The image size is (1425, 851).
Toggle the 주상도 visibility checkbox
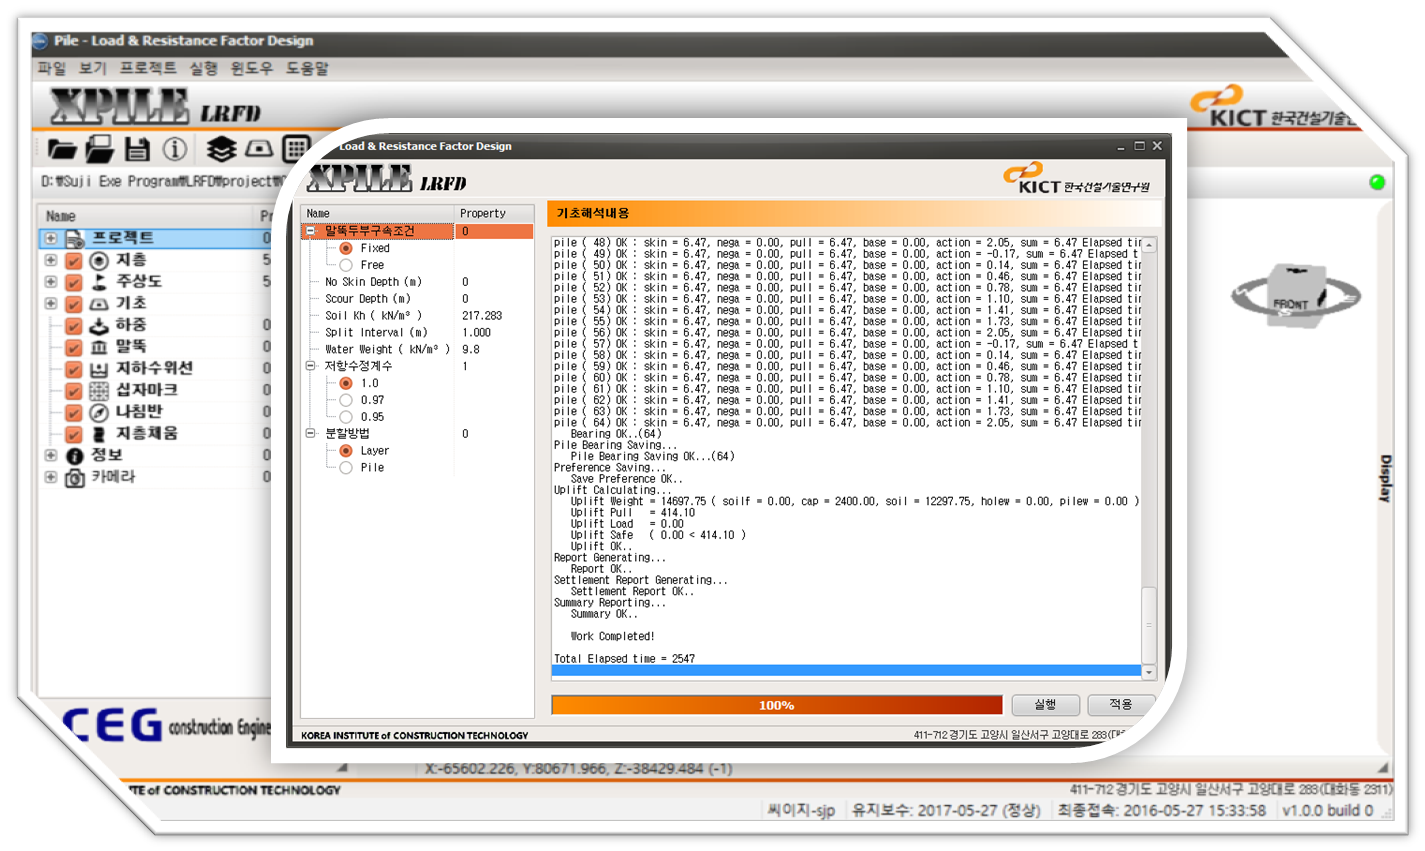click(73, 282)
